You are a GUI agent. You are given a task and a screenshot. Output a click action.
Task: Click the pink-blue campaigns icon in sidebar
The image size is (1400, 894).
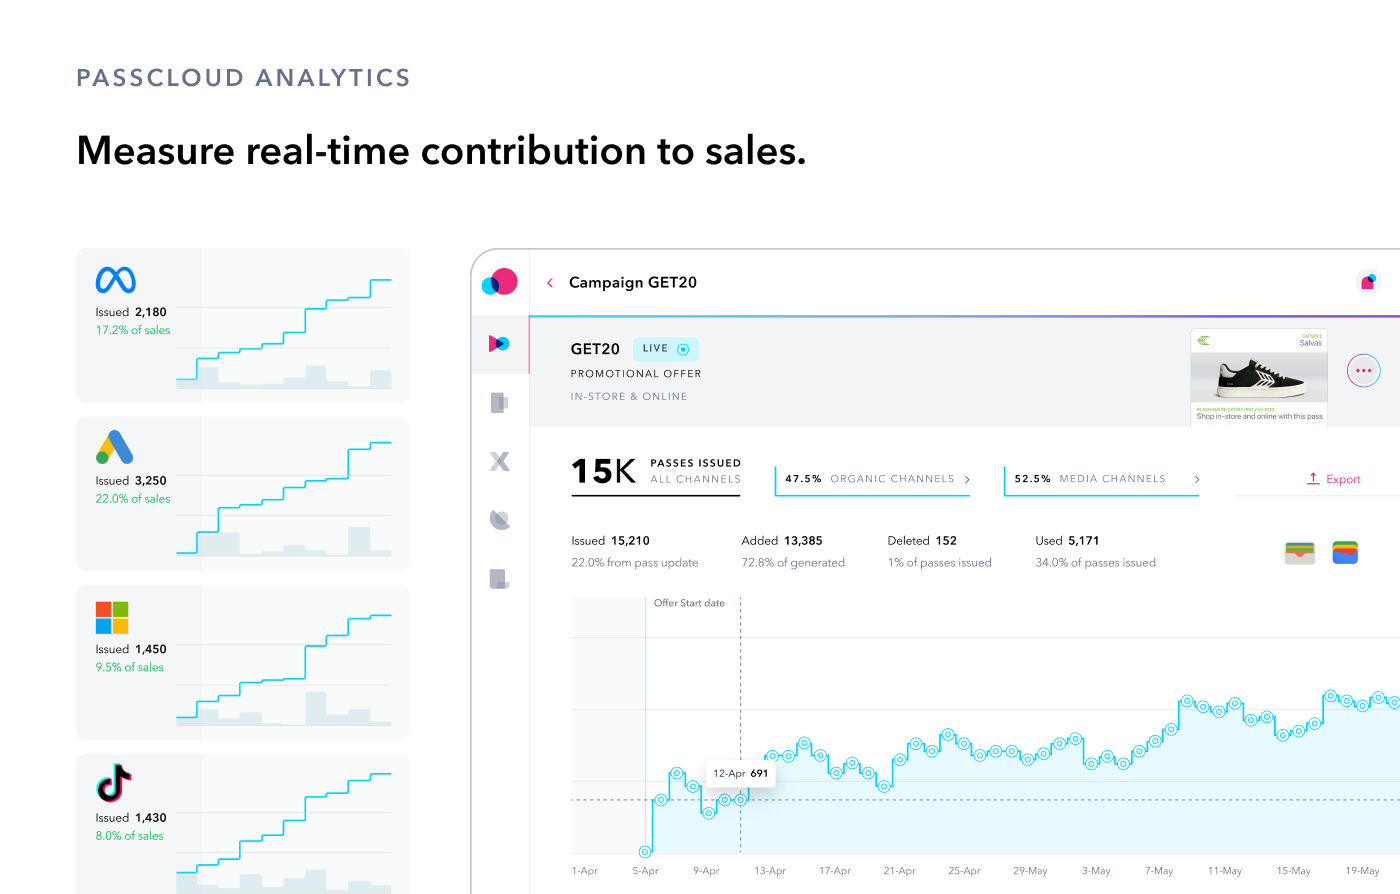tap(499, 344)
